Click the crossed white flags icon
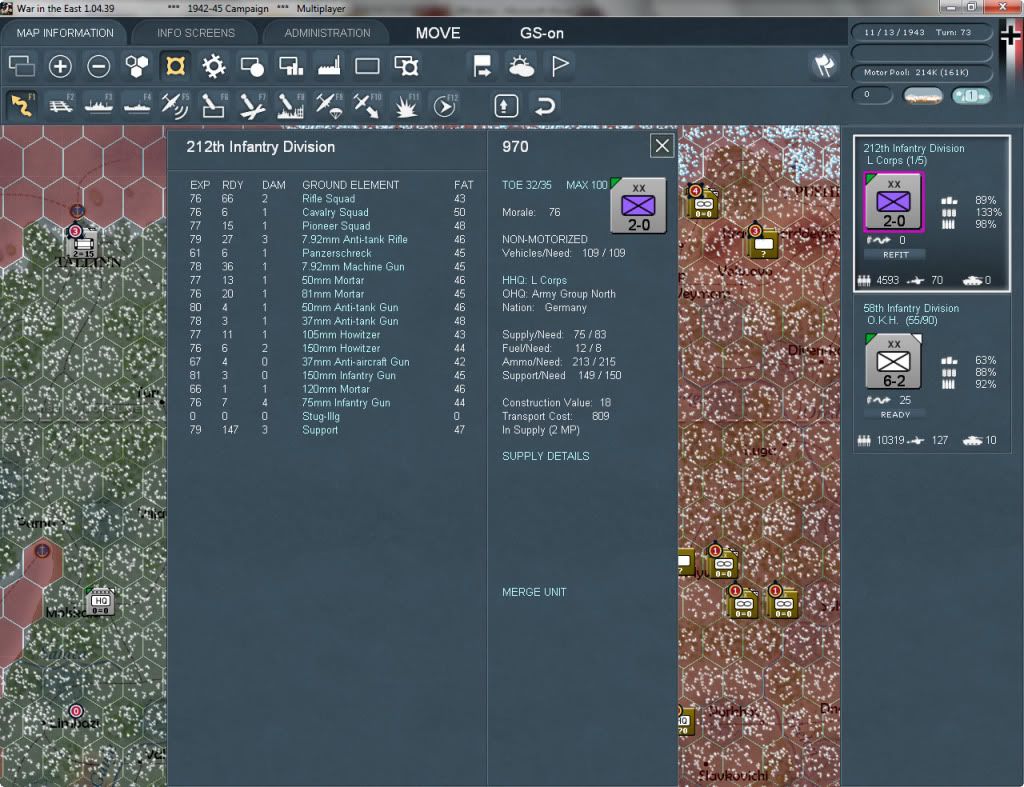 [825, 65]
